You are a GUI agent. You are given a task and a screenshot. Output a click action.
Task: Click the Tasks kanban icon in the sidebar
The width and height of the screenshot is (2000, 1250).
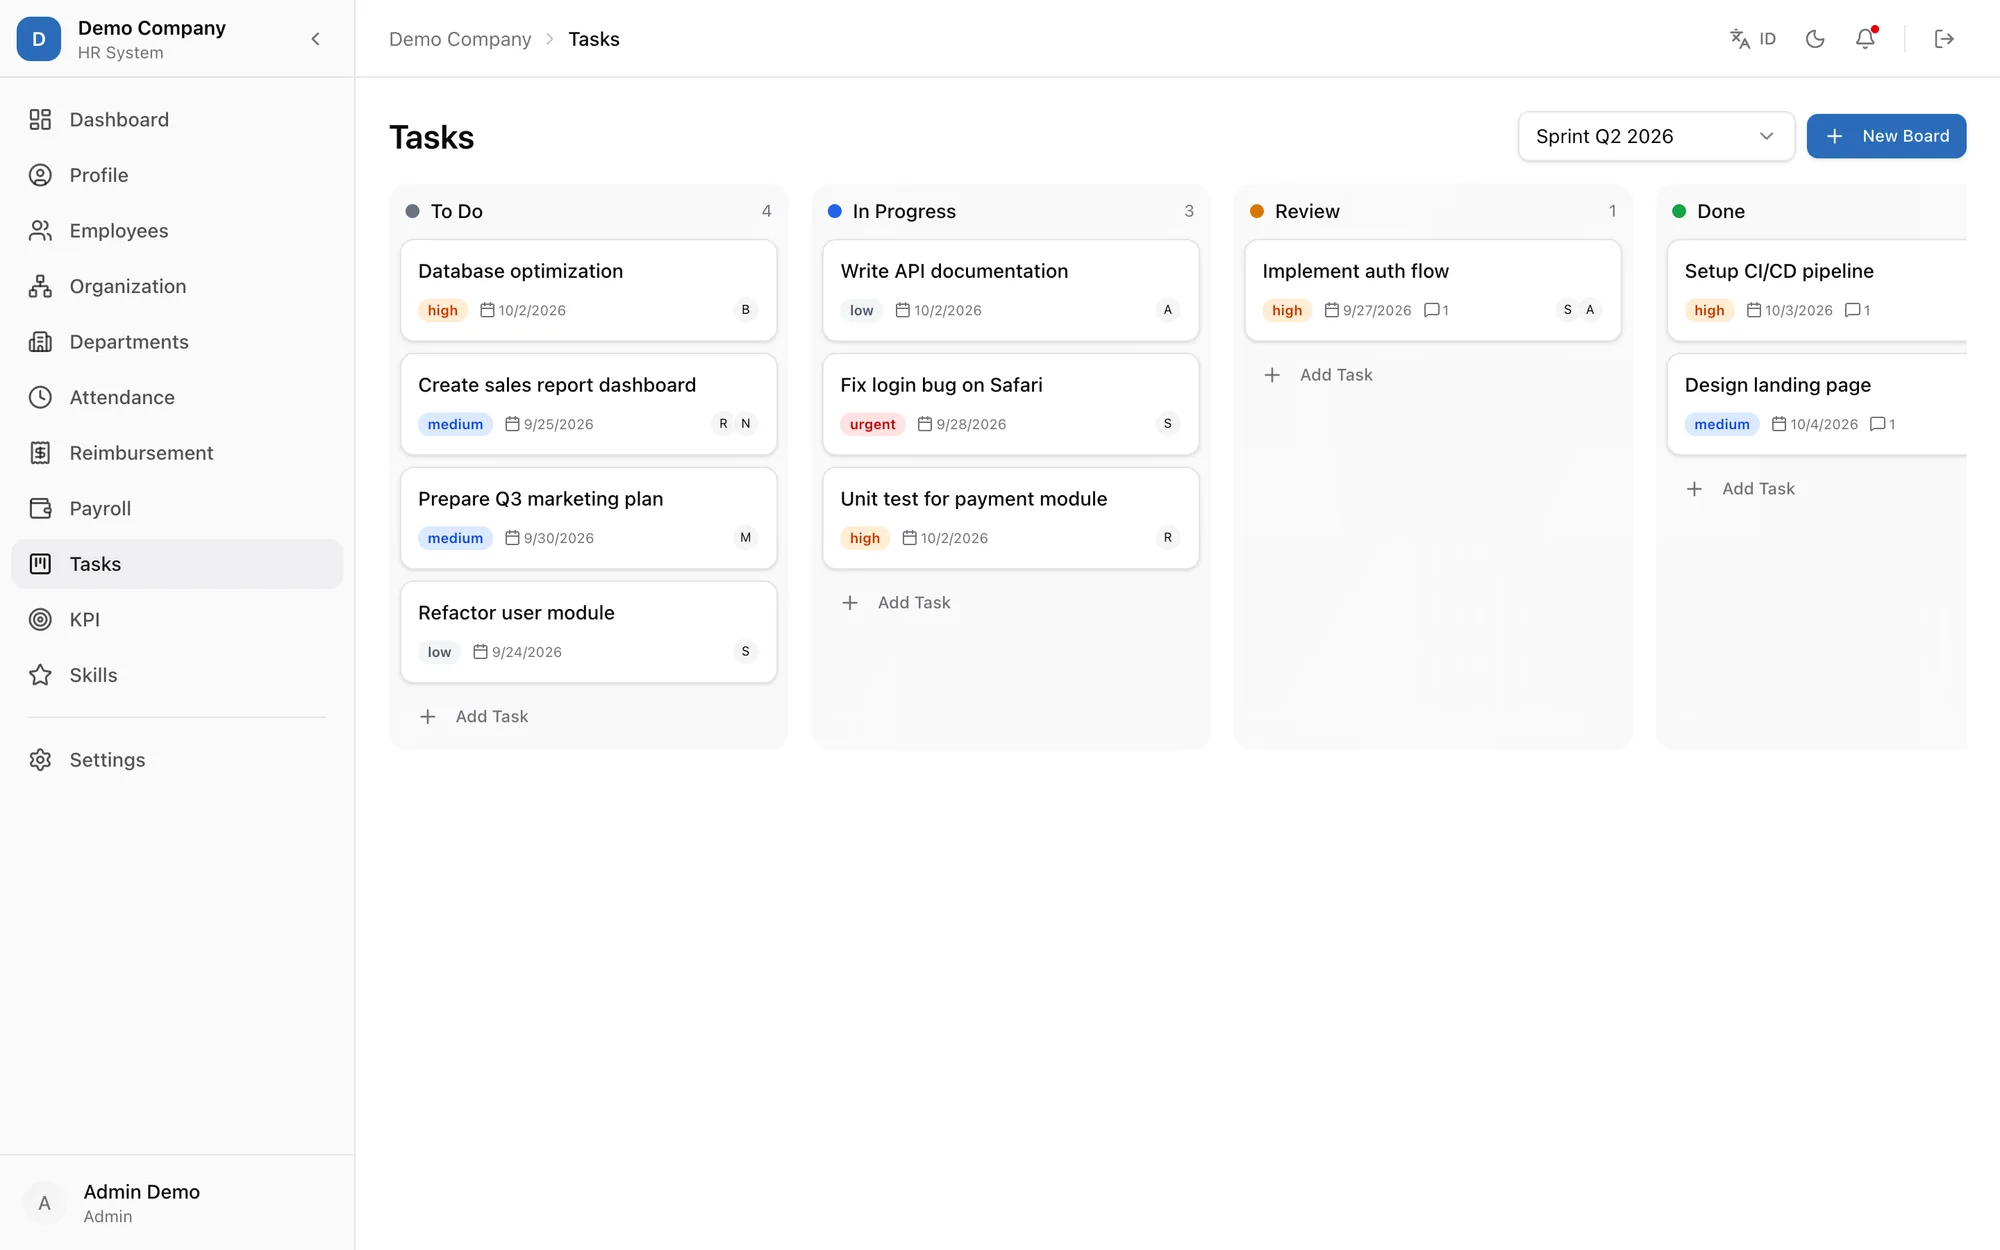click(40, 564)
